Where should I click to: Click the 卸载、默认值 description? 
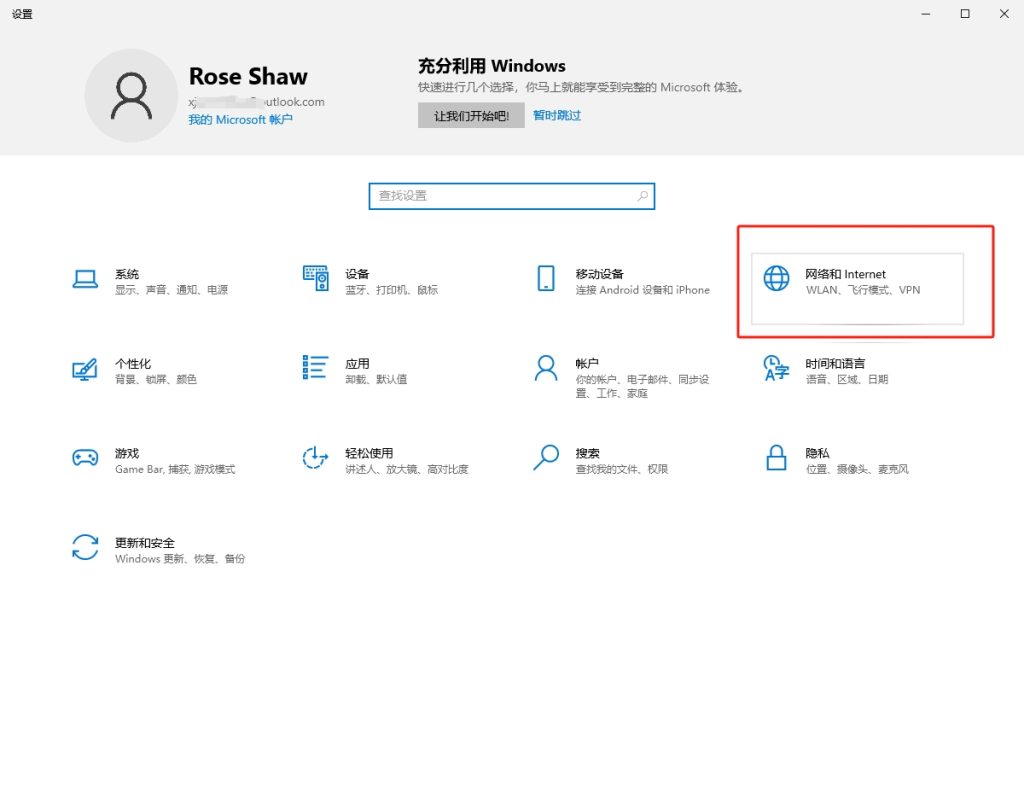tap(376, 379)
